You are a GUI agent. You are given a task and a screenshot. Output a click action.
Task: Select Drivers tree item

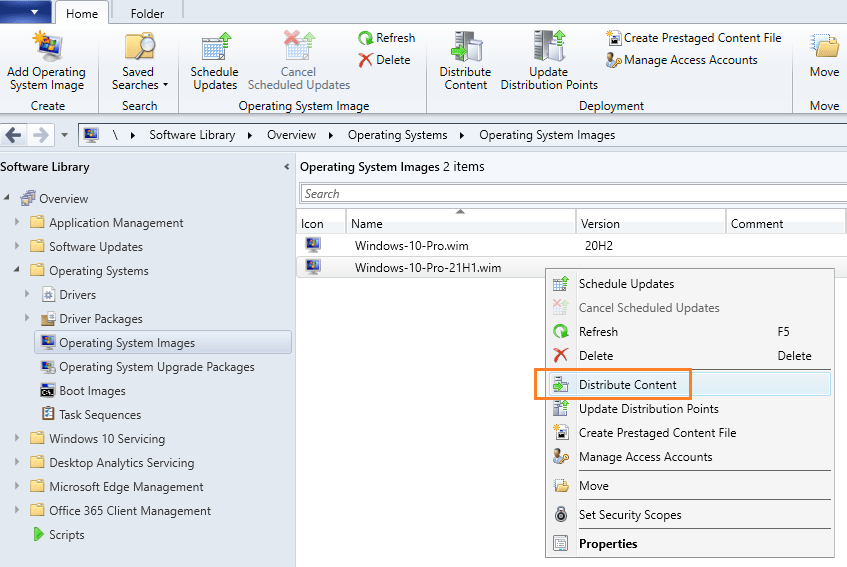tap(69, 295)
